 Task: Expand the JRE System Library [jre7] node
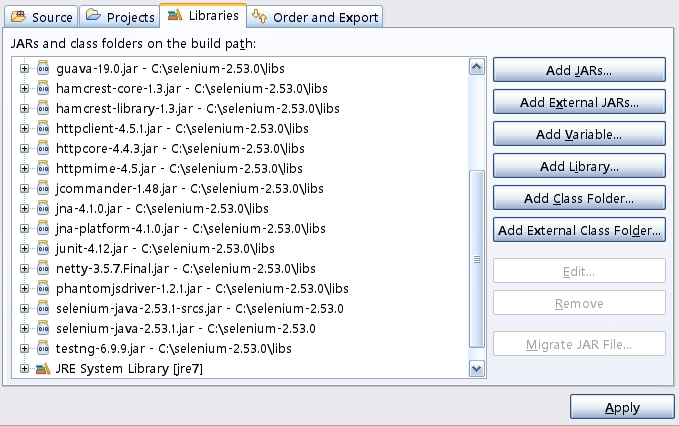24,368
